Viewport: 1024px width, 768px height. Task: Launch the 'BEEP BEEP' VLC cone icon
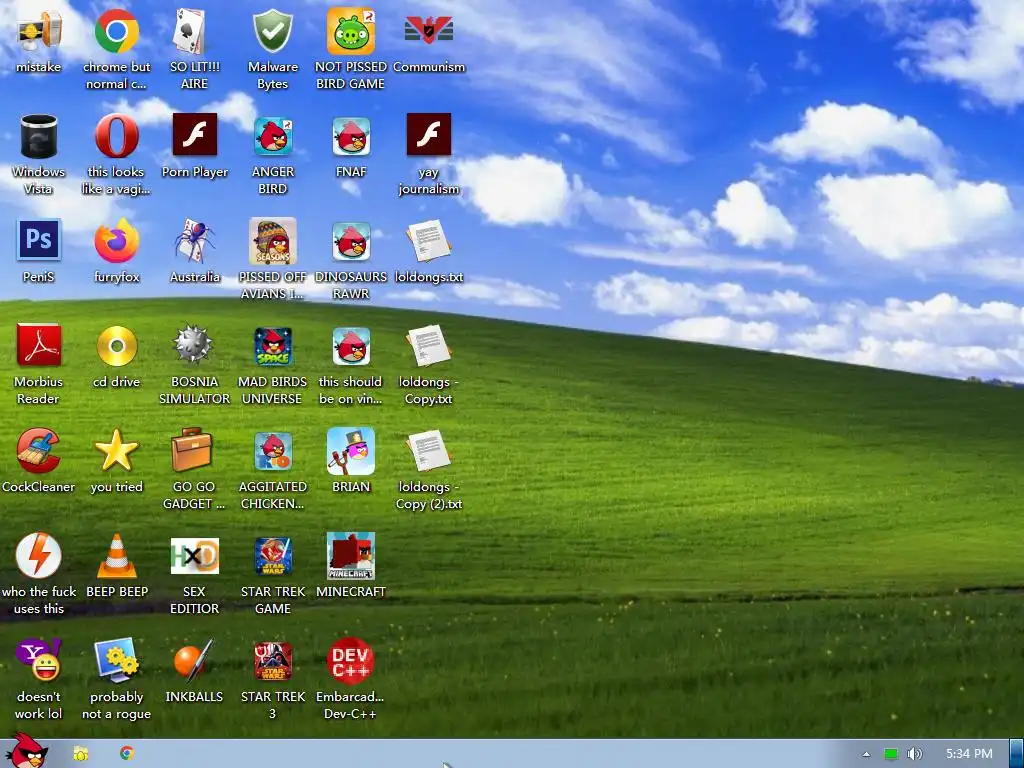116,556
